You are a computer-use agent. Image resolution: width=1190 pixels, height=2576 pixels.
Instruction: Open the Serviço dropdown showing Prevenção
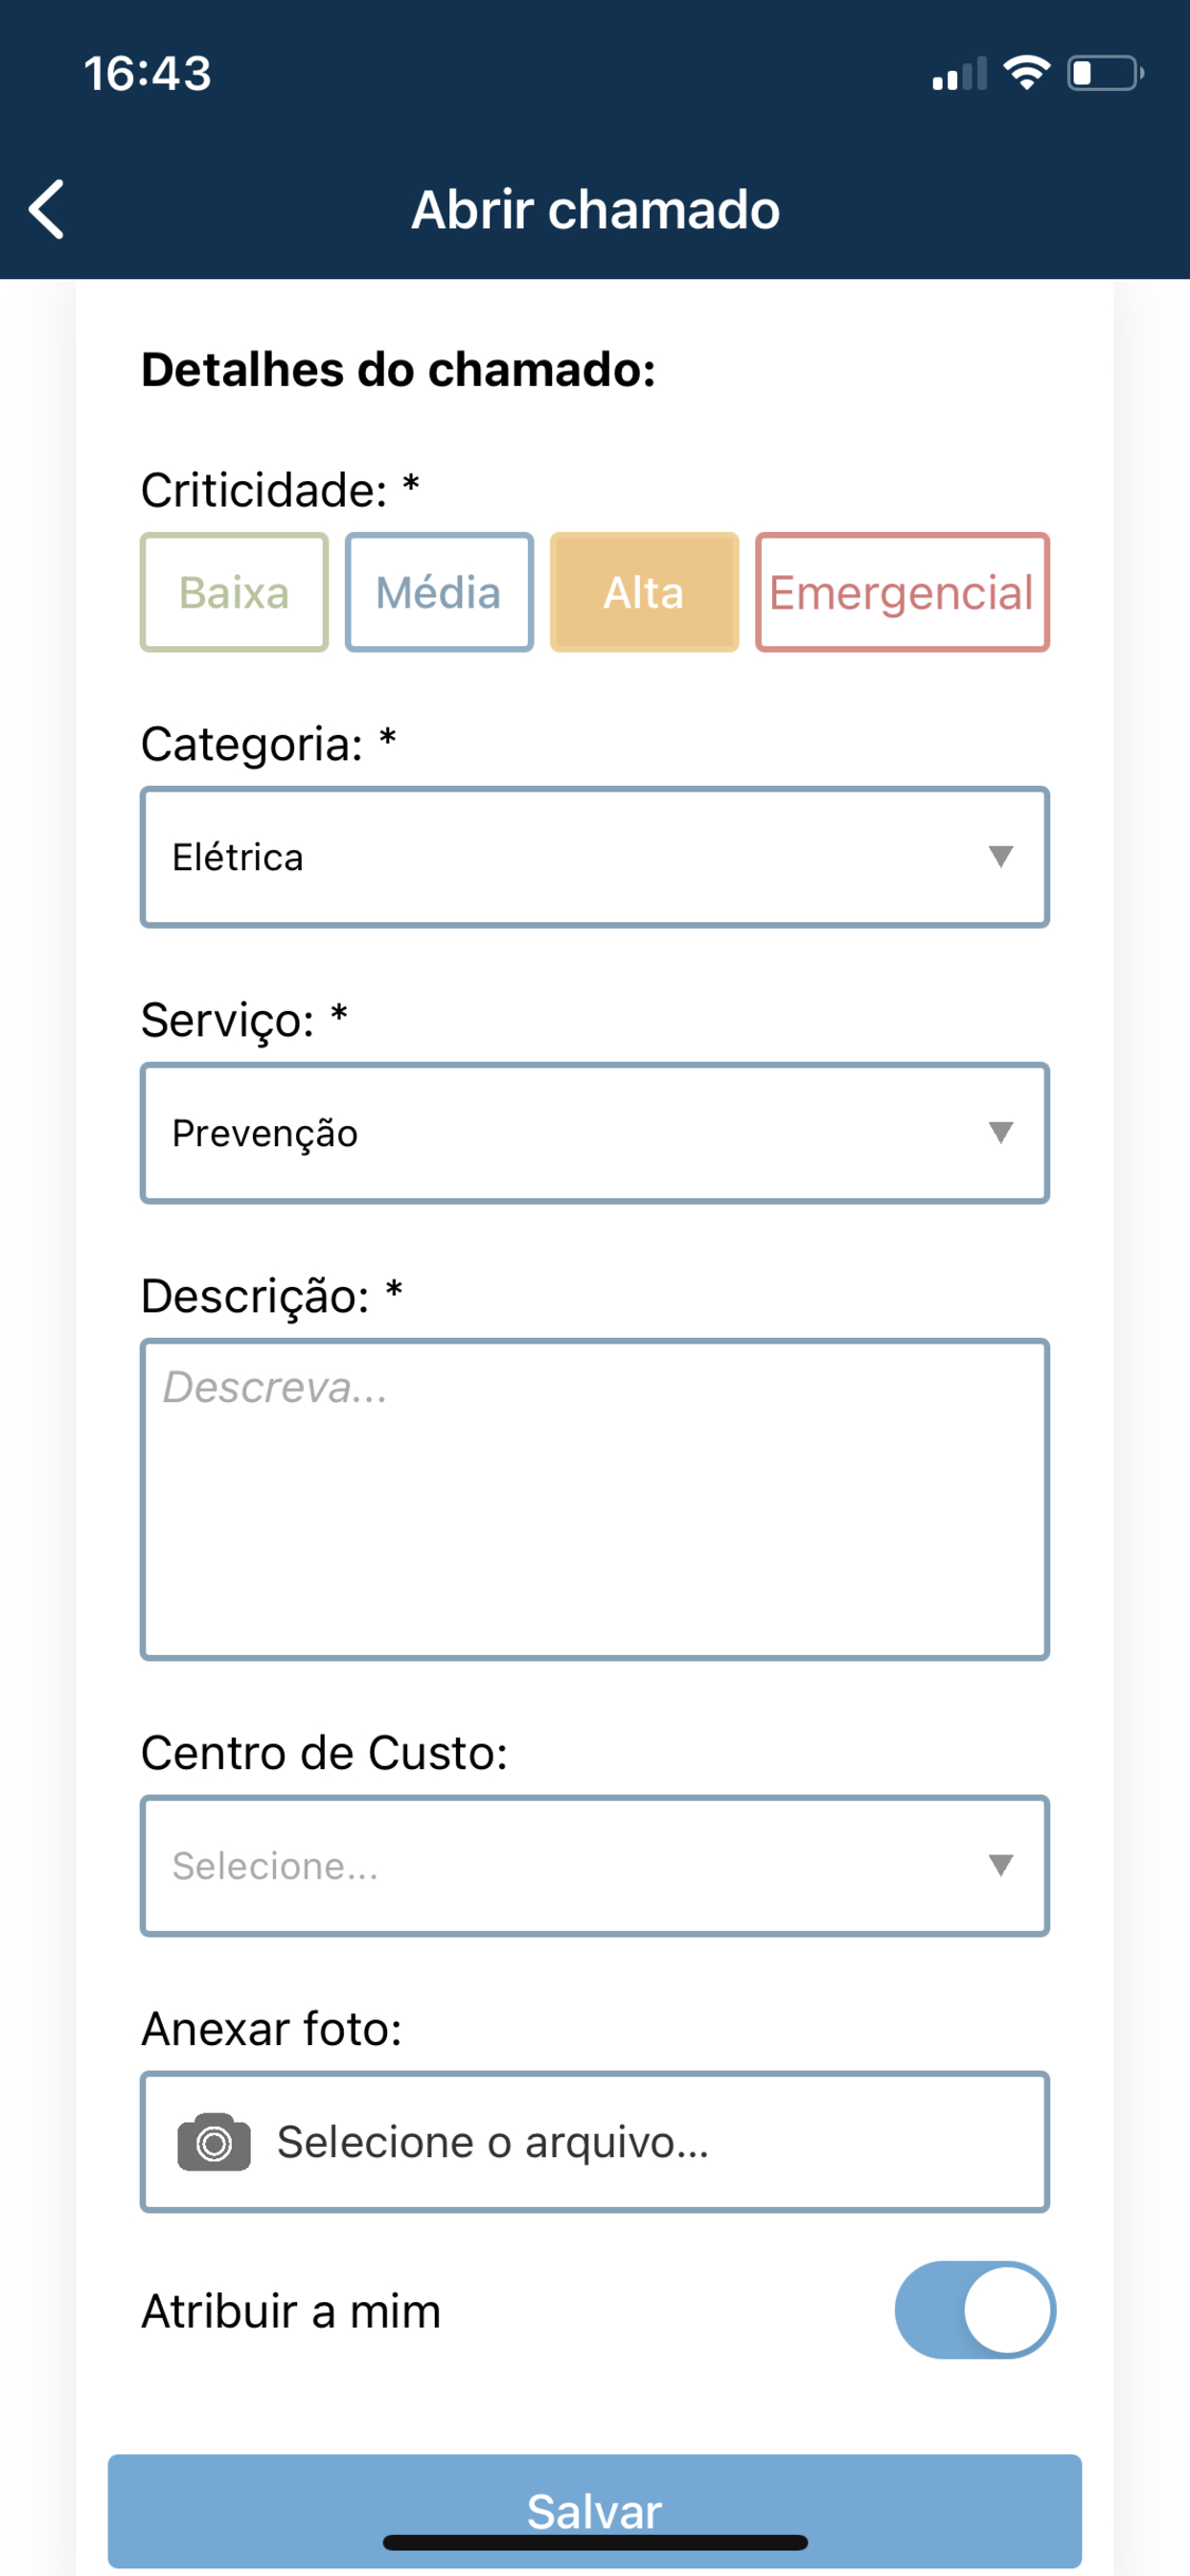click(595, 1133)
